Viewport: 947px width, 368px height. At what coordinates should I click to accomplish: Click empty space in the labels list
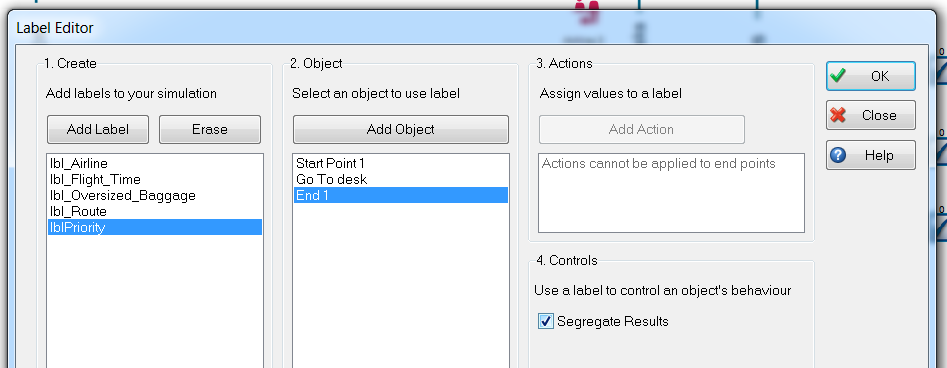[x=155, y=302]
